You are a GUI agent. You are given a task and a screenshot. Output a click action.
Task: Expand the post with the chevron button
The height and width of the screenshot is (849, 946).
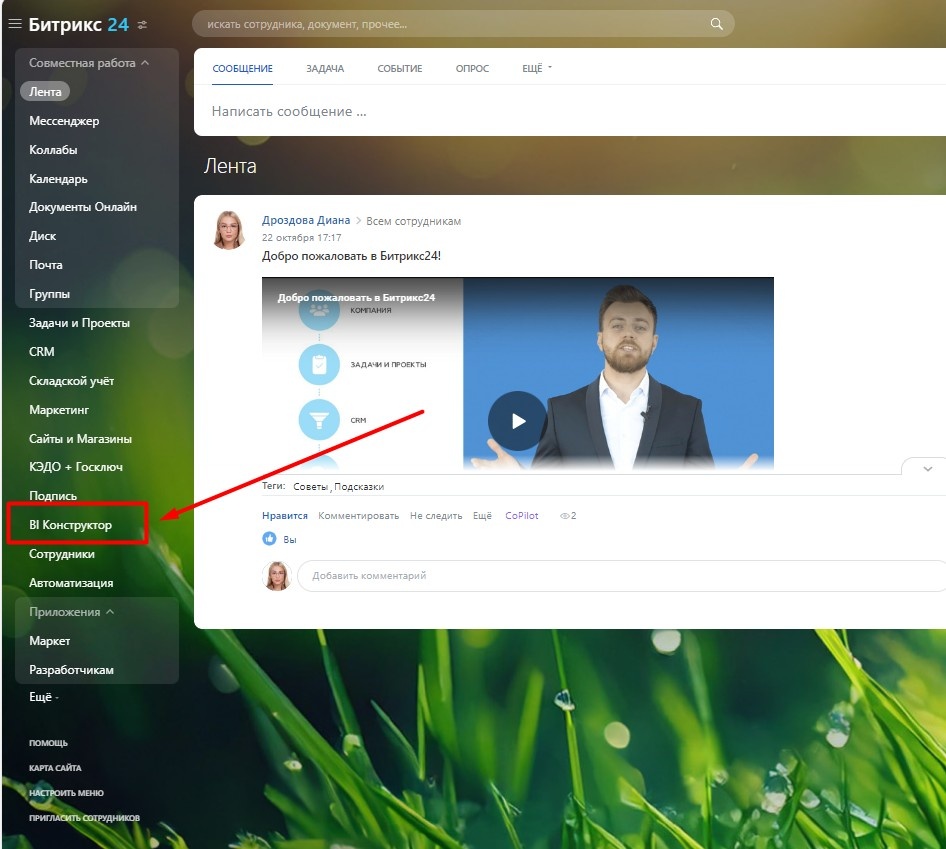click(927, 469)
